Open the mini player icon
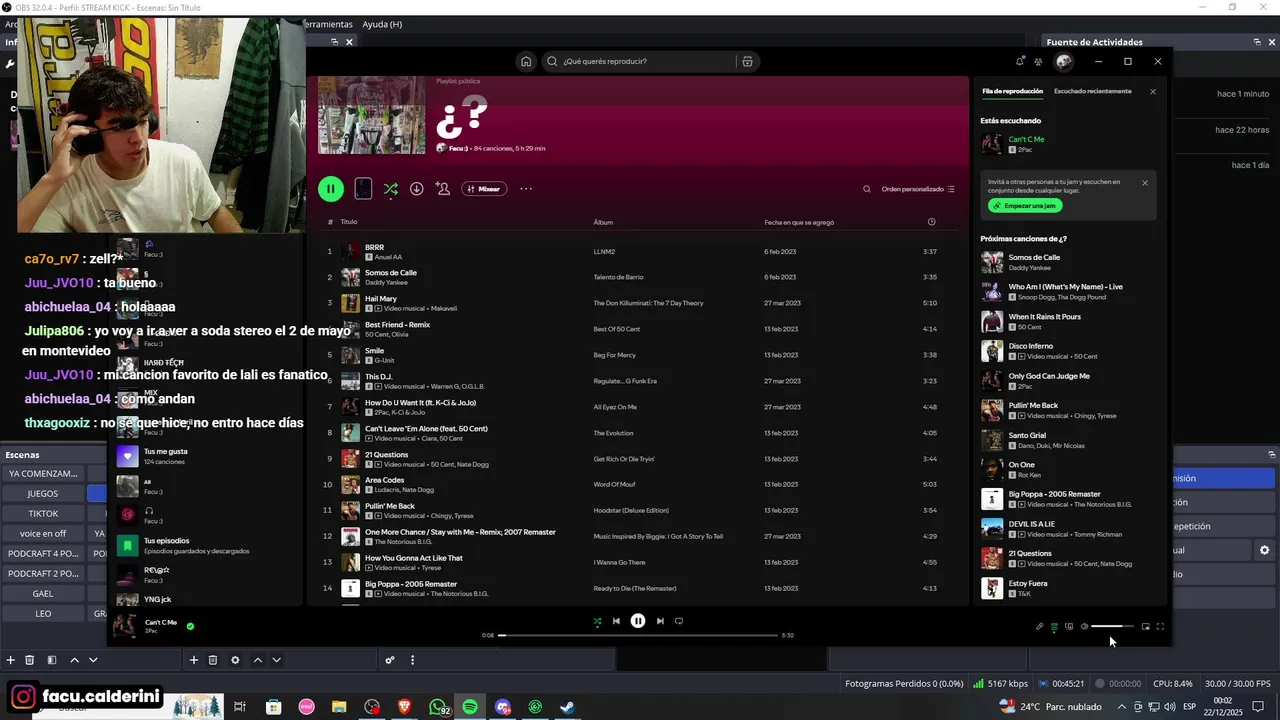Image resolution: width=1280 pixels, height=720 pixels. 1145,627
